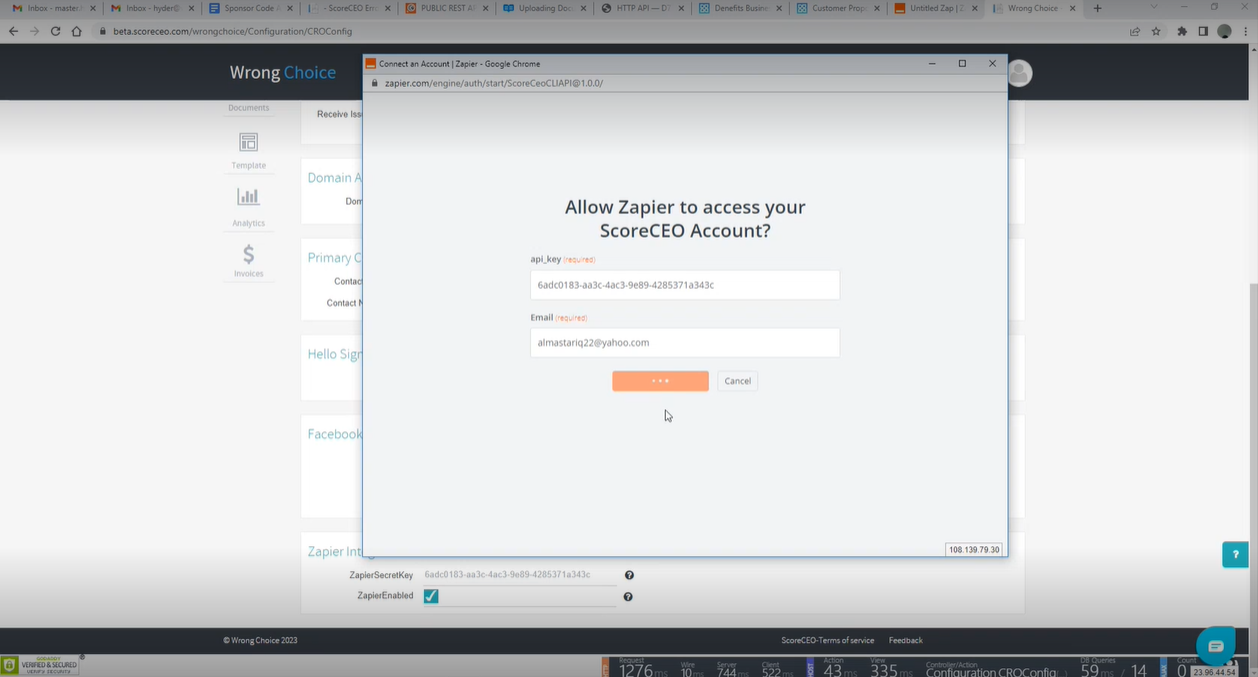The width and height of the screenshot is (1258, 677).
Task: Open Template icon in sidebar
Action: pos(248,142)
